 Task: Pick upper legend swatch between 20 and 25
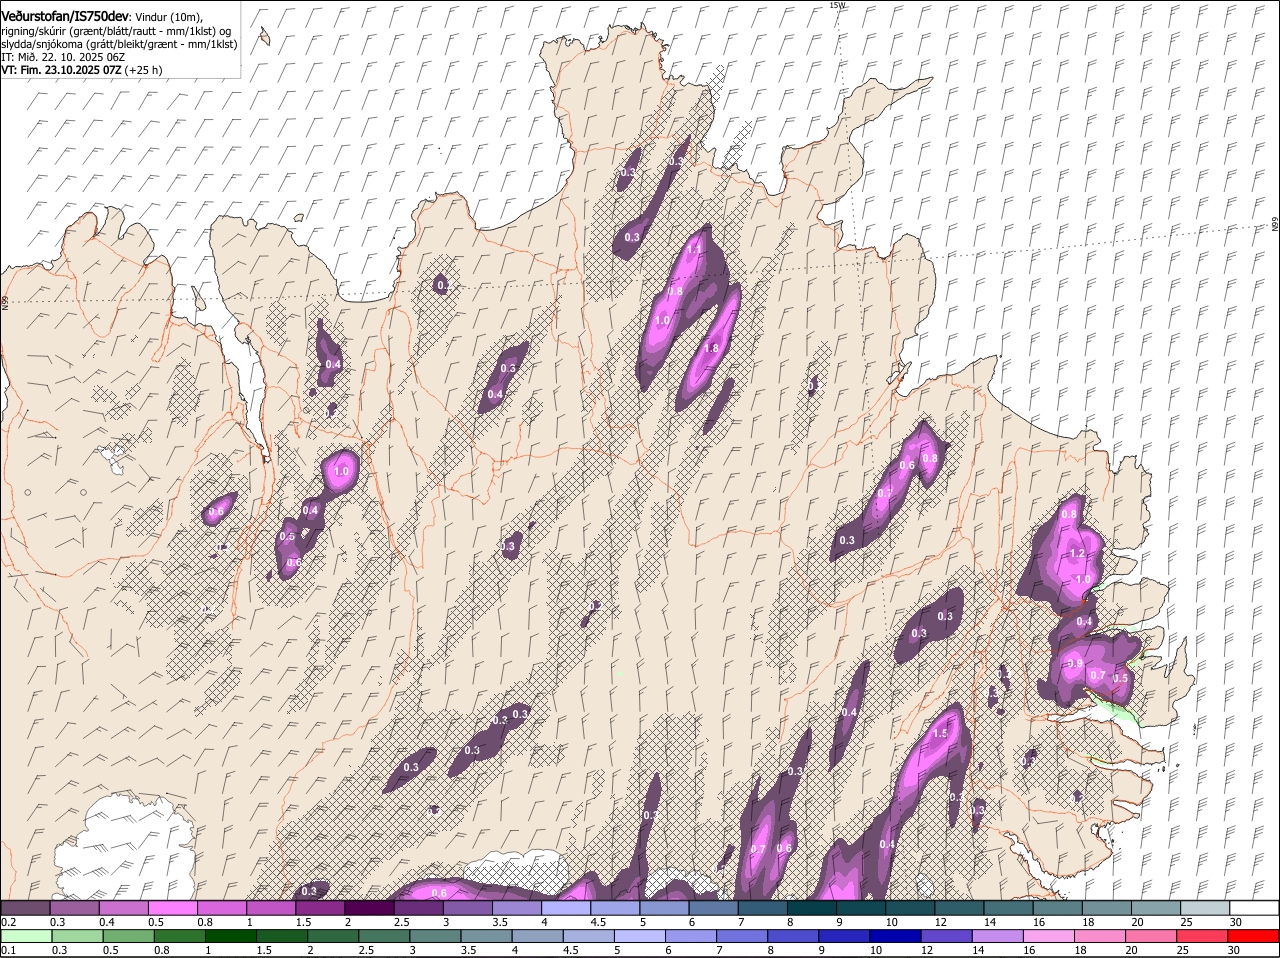click(1157, 907)
